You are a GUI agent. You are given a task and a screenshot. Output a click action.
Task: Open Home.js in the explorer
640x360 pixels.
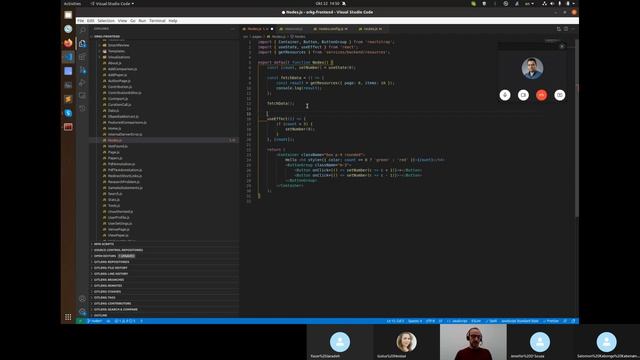pyautogui.click(x=114, y=129)
